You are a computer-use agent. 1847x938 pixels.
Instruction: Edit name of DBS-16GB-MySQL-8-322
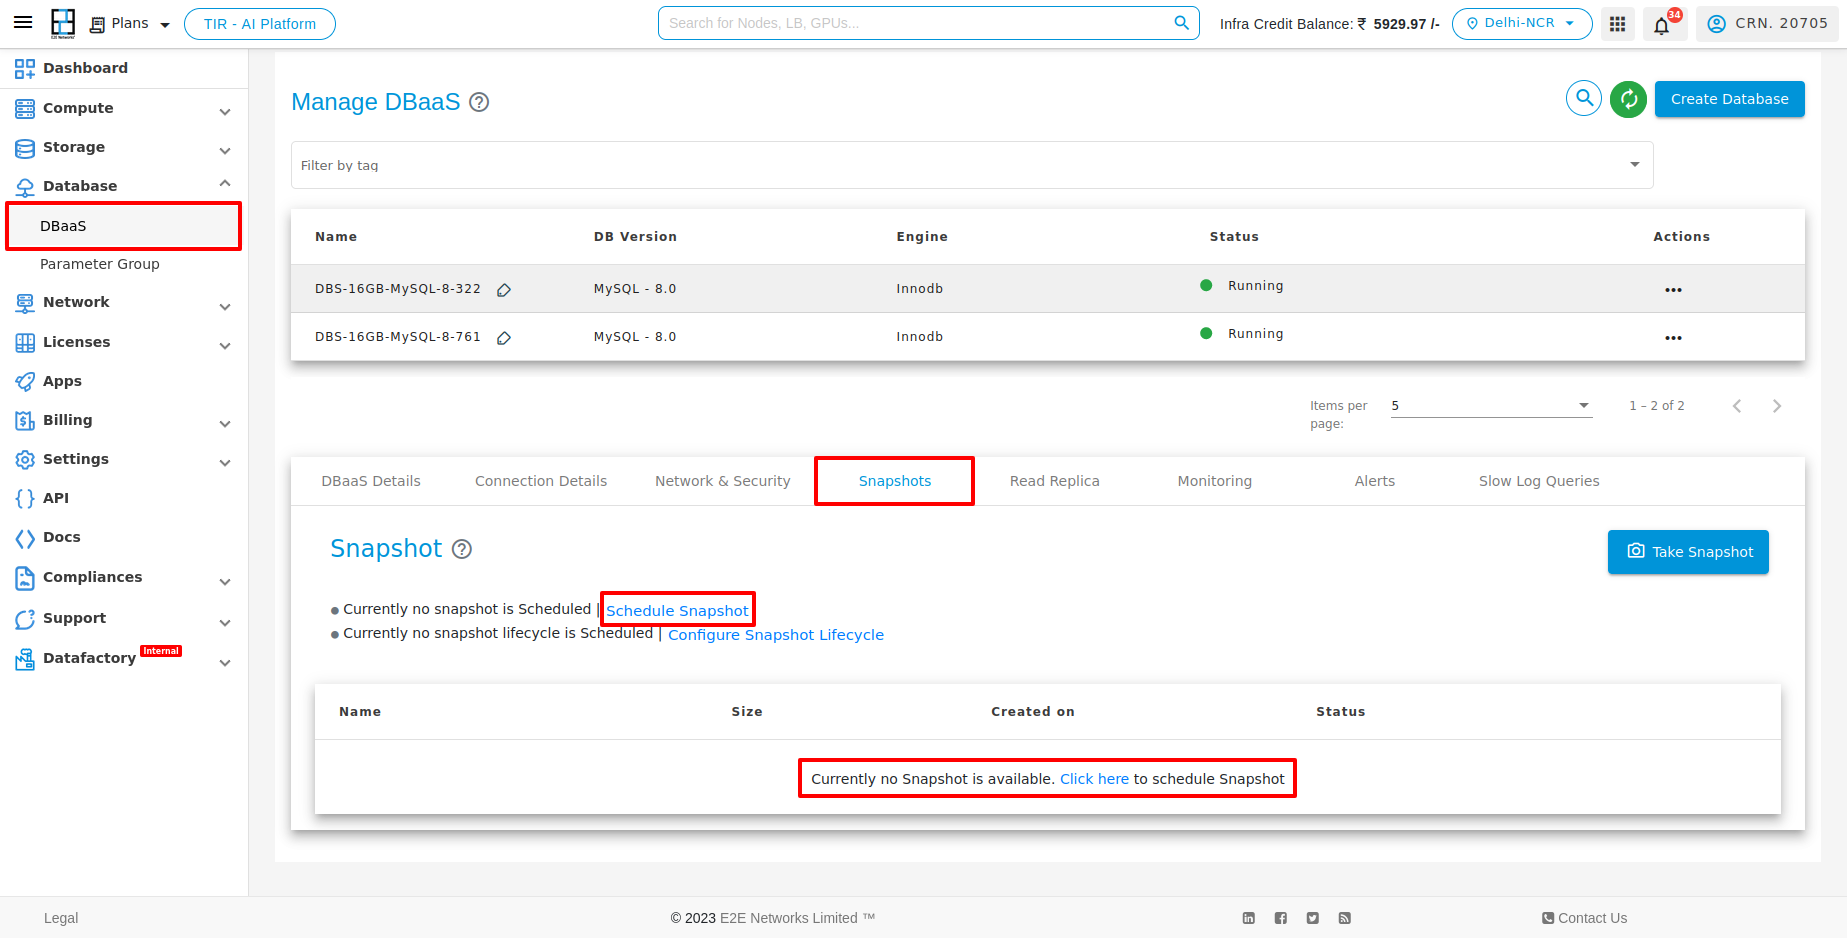[x=504, y=290]
